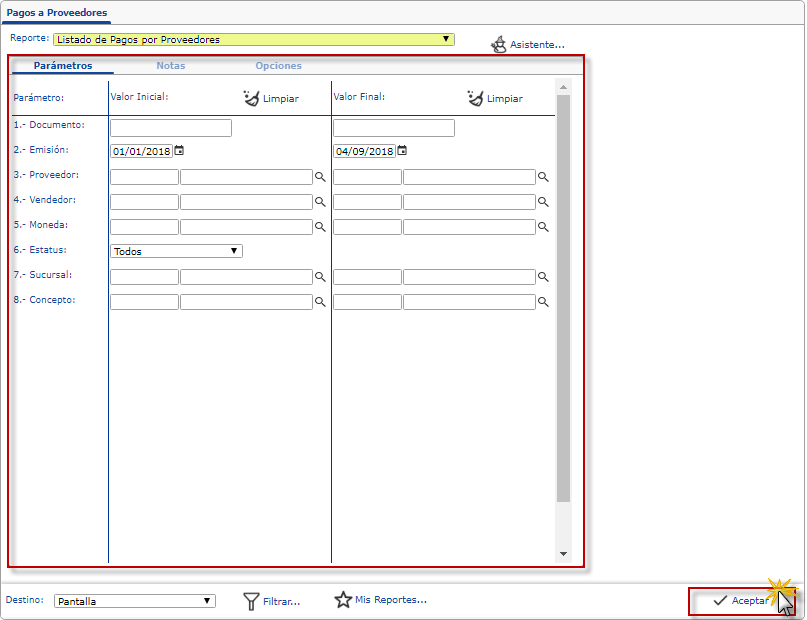Search initial Sucursal with magnifier icon
This screenshot has height=620, width=807.
(321, 277)
